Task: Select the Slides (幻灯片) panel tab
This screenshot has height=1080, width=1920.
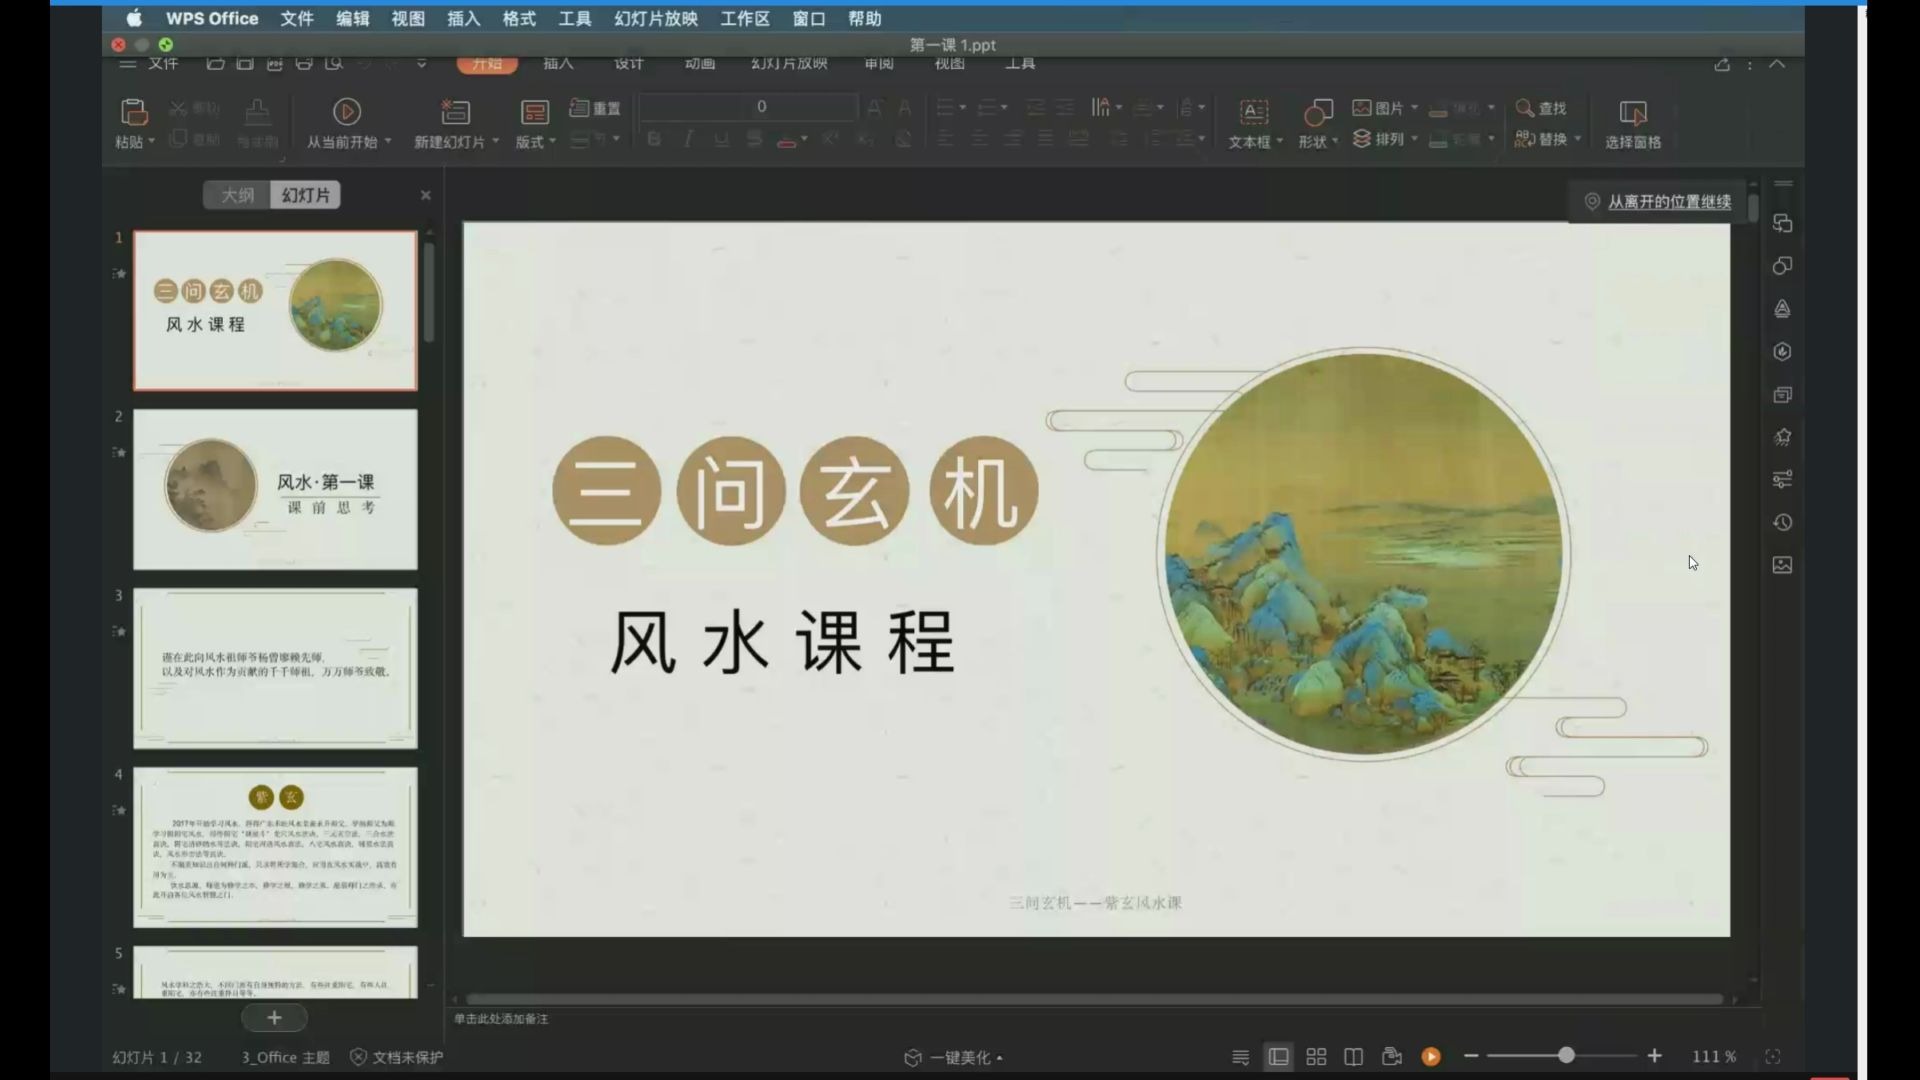Action: pyautogui.click(x=305, y=195)
